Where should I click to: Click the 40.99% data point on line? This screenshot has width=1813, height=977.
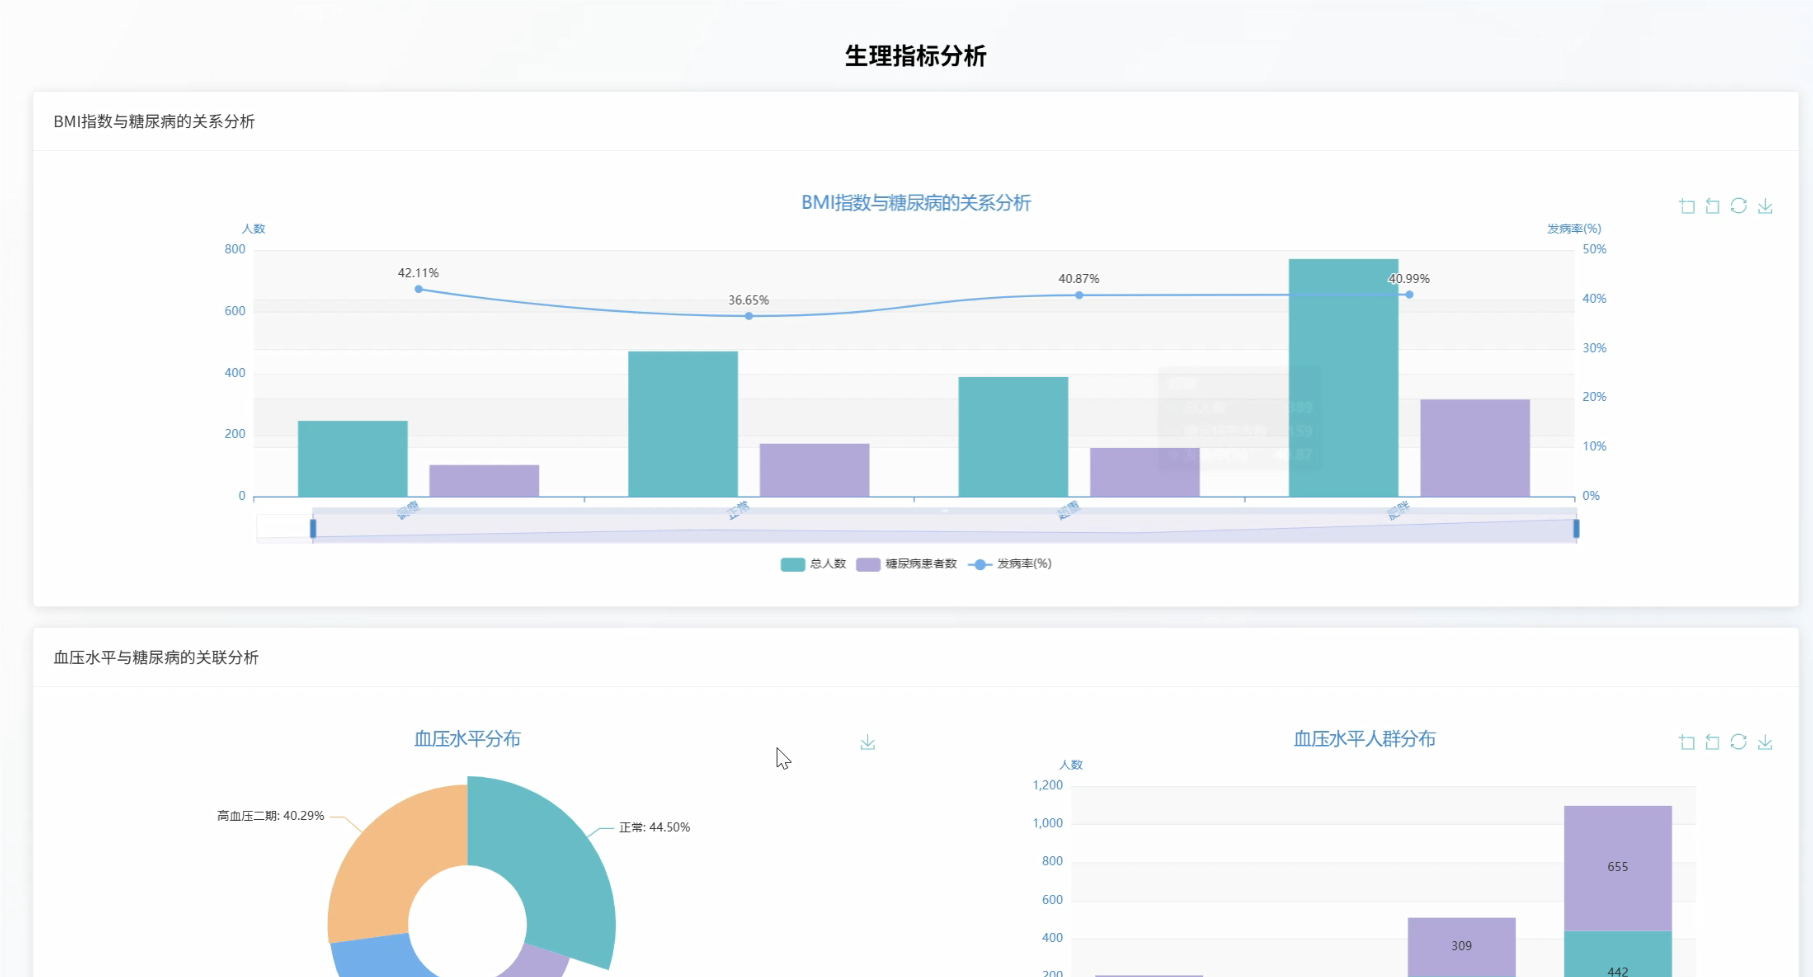pos(1409,294)
